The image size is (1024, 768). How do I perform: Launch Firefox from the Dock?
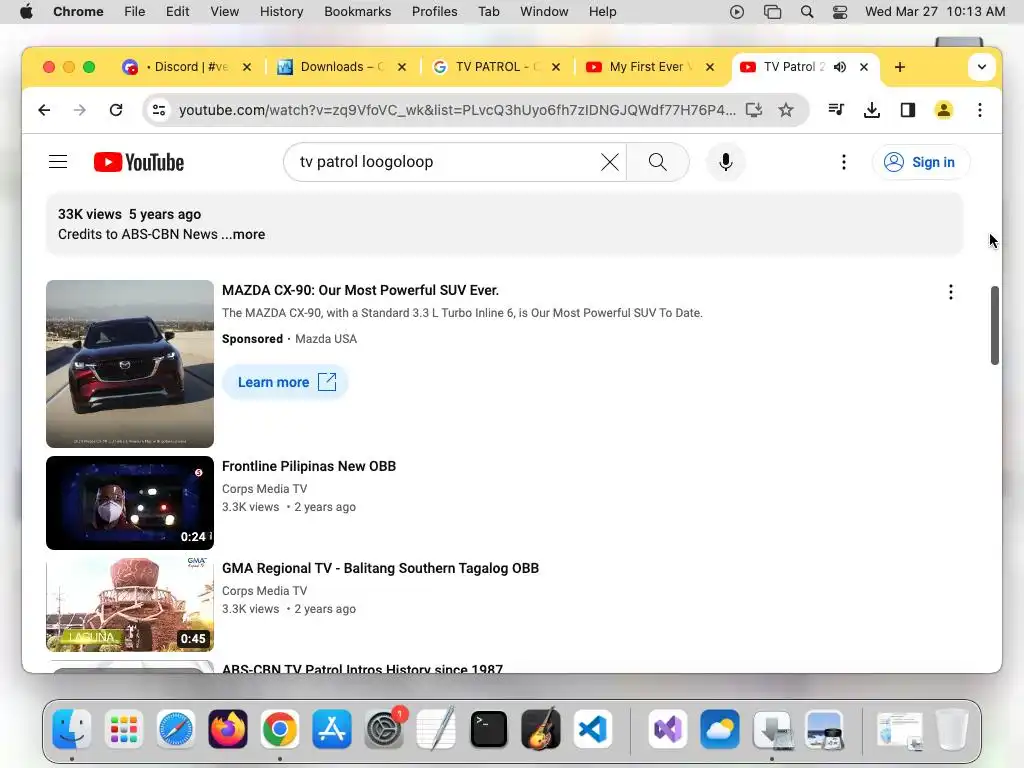tap(227, 729)
